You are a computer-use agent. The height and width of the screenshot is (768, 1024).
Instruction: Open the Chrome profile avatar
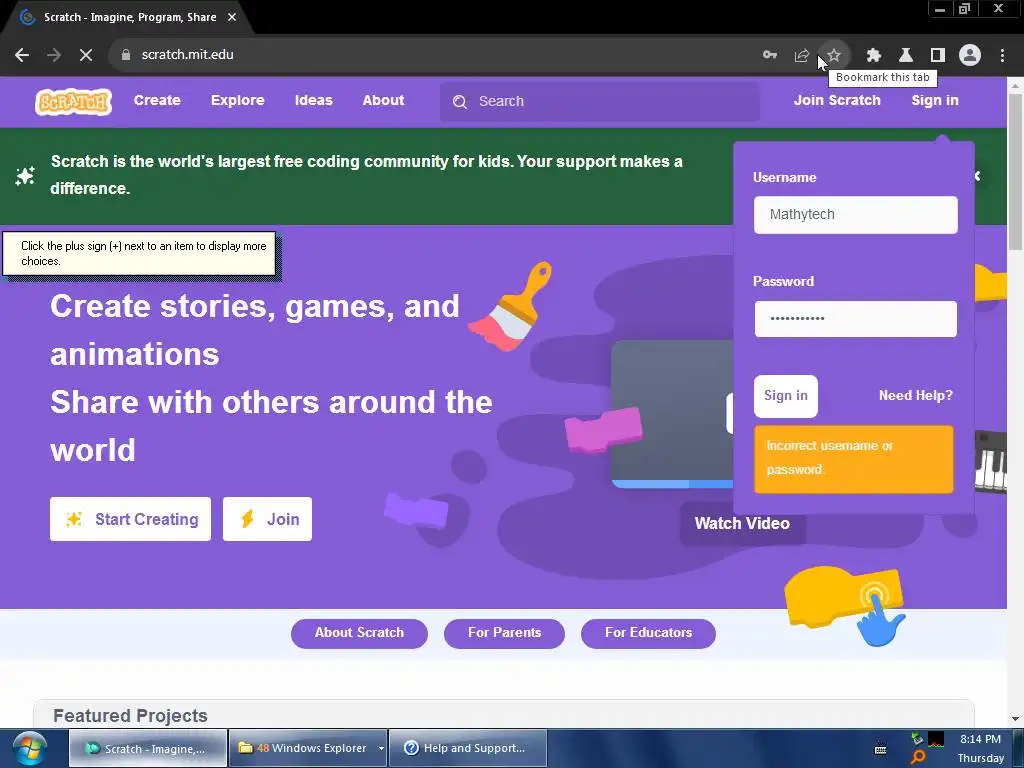point(970,55)
